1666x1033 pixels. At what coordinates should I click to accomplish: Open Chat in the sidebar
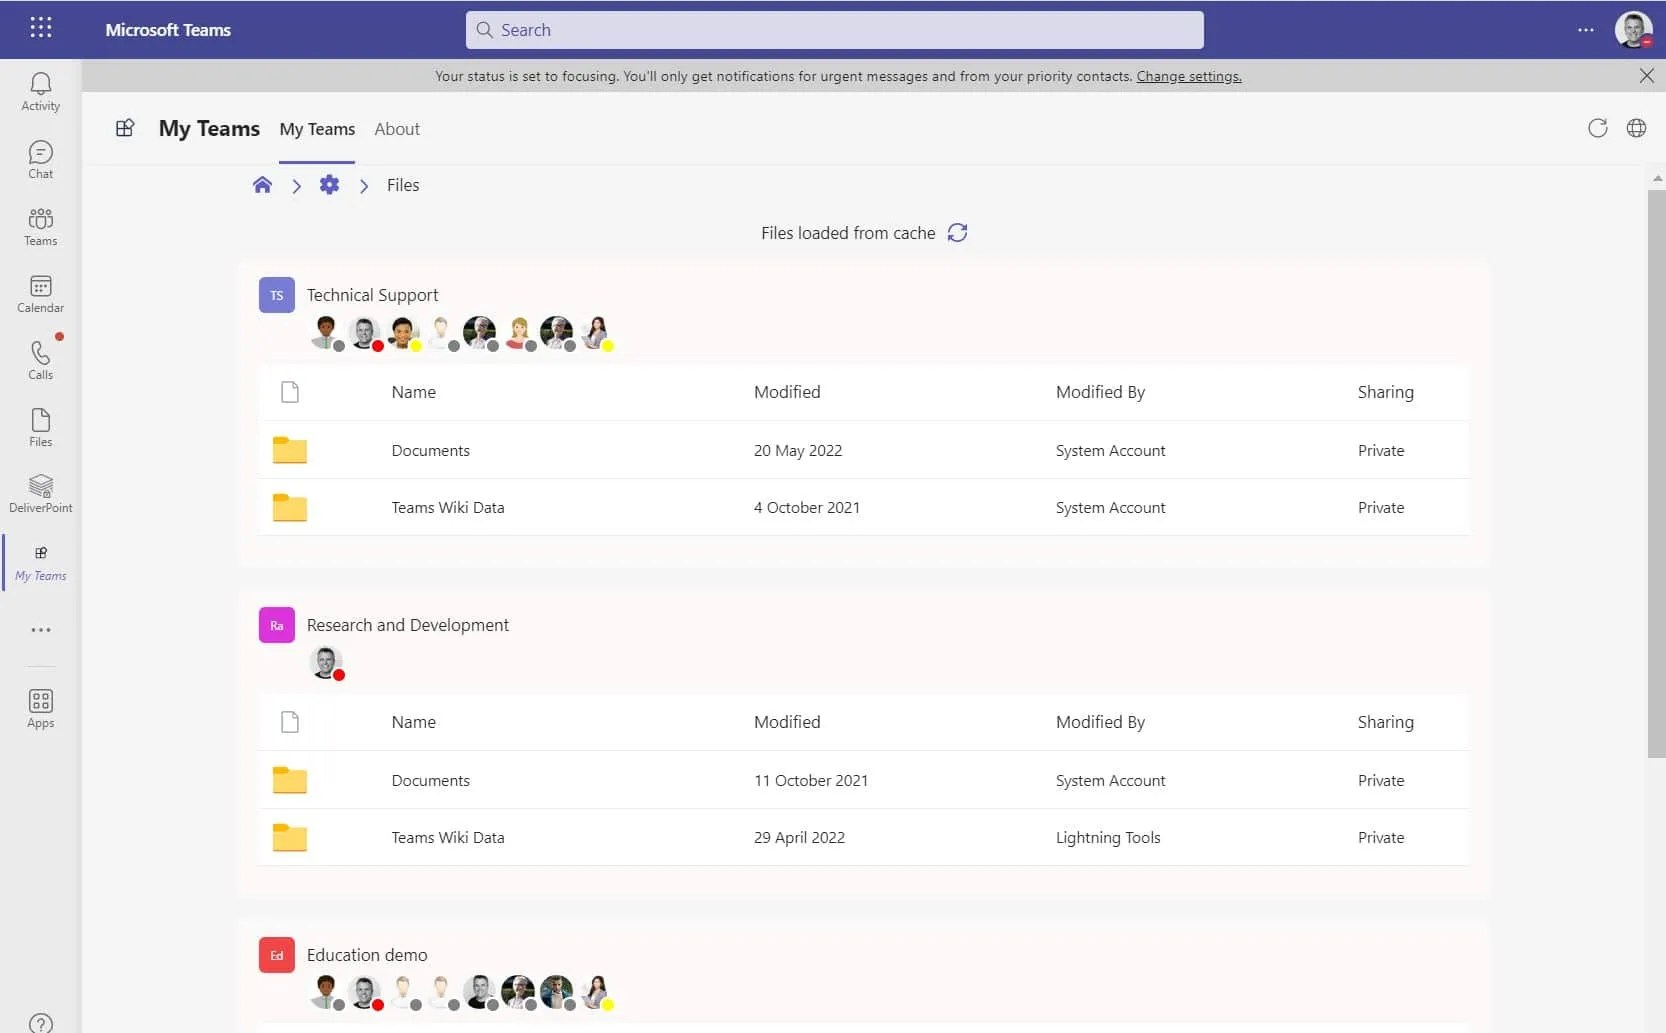click(x=41, y=160)
